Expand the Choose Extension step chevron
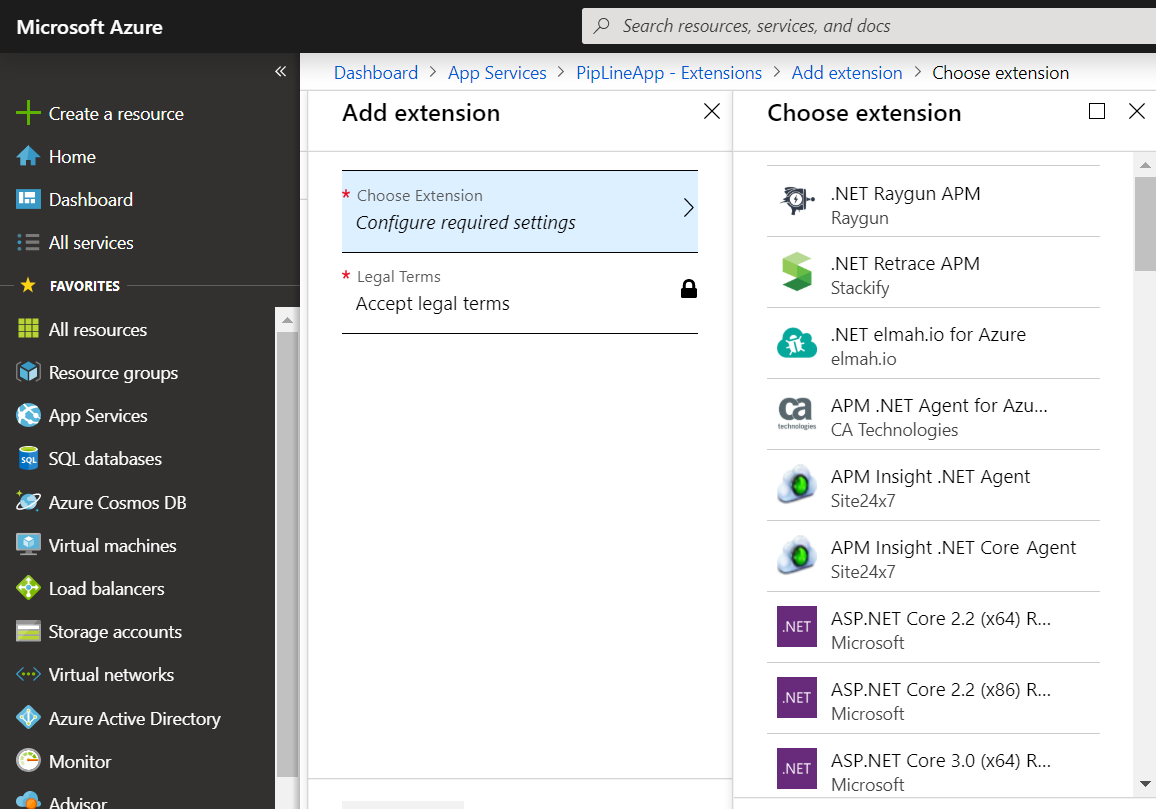Viewport: 1156px width, 809px height. tap(688, 208)
